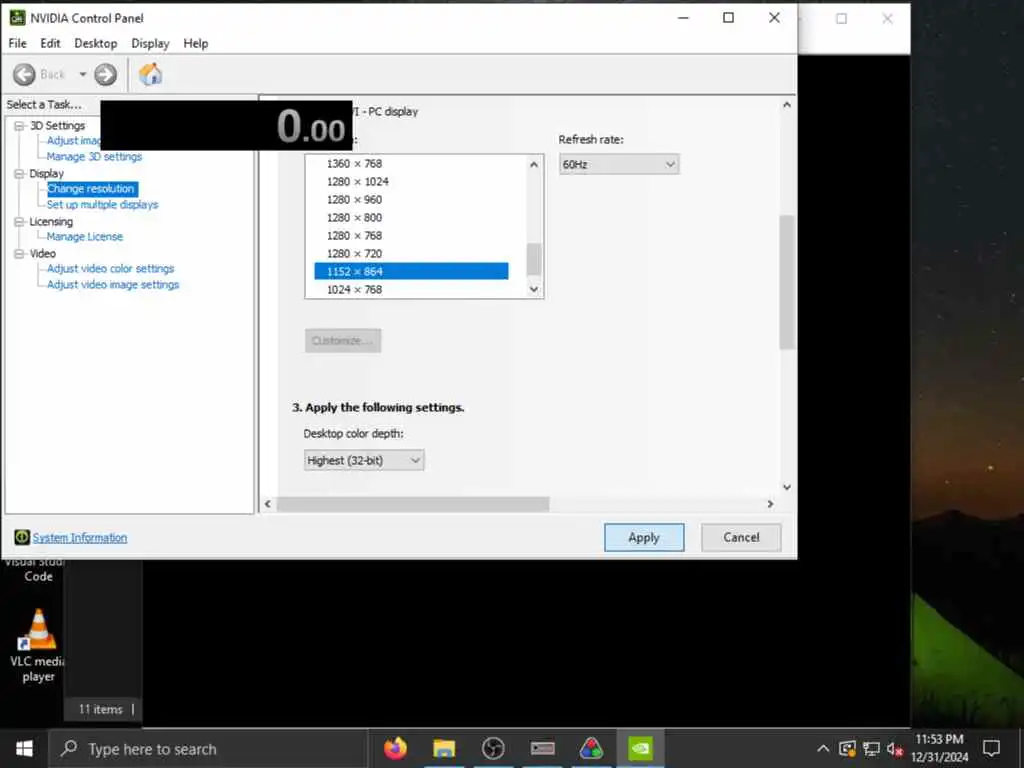Select resolution 1280 × 800

tap(411, 217)
